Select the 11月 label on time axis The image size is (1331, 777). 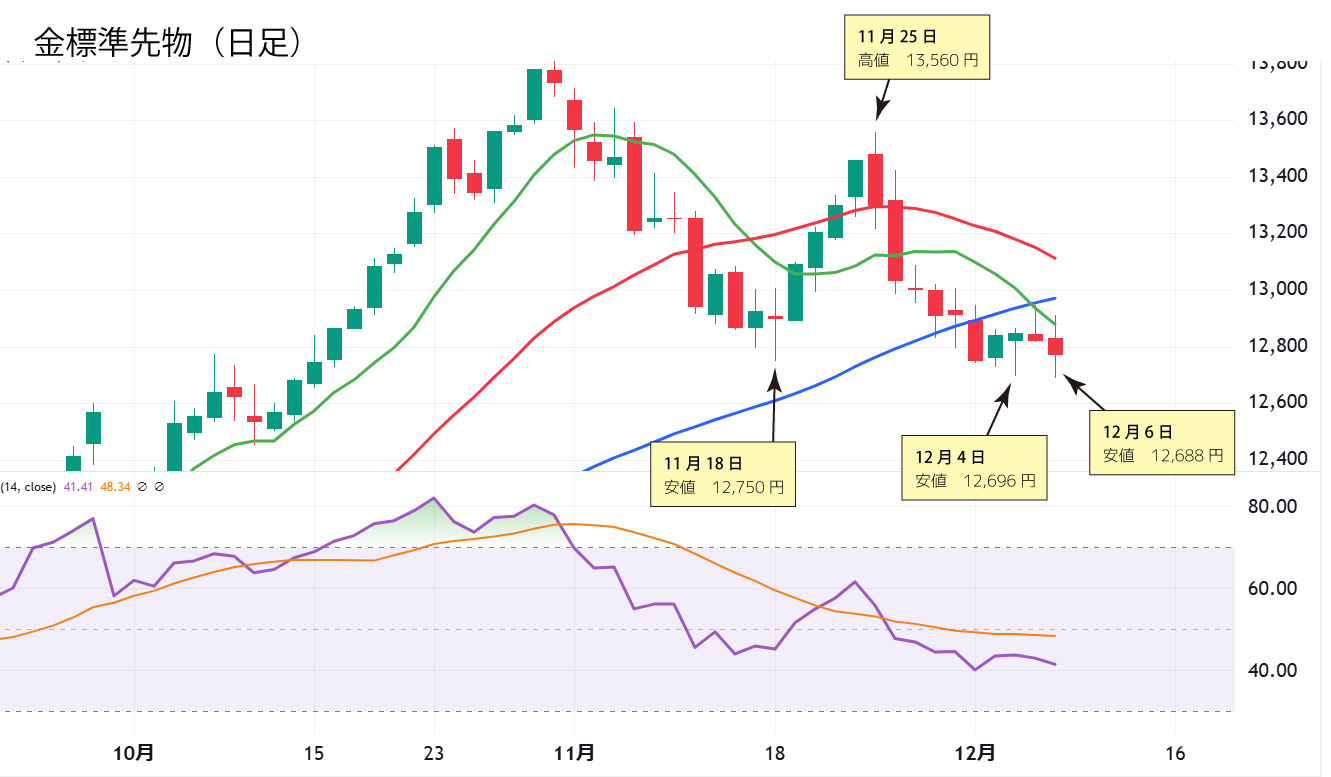(574, 752)
